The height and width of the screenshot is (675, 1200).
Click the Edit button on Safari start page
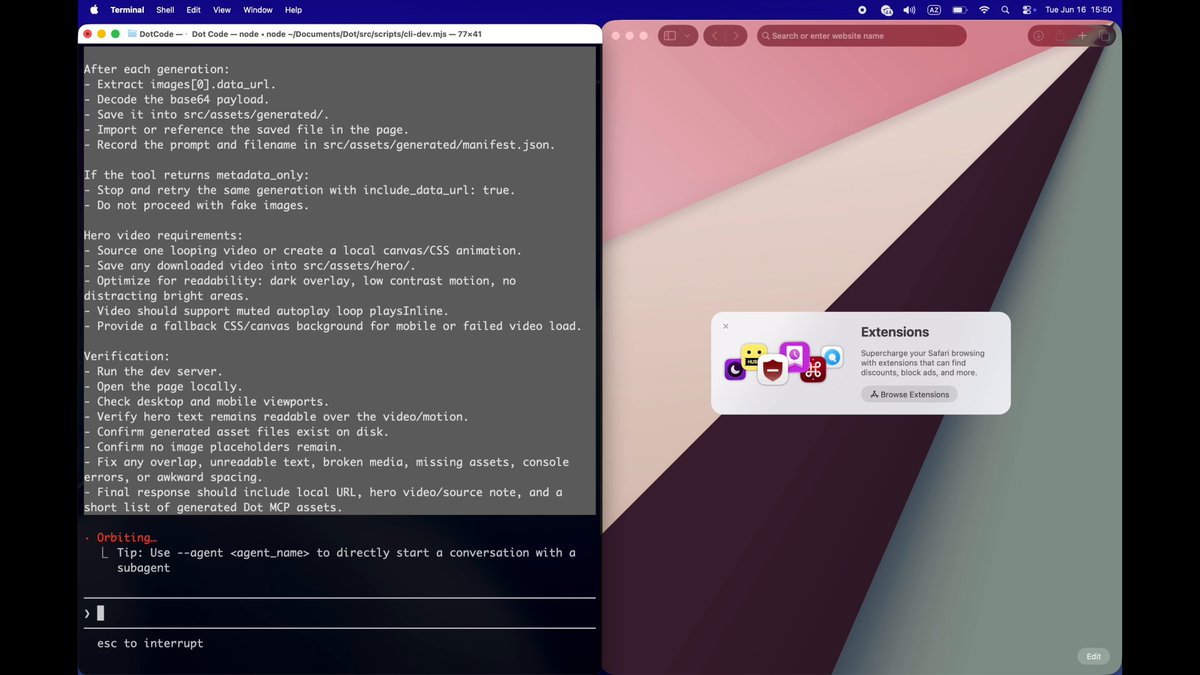coord(1094,656)
